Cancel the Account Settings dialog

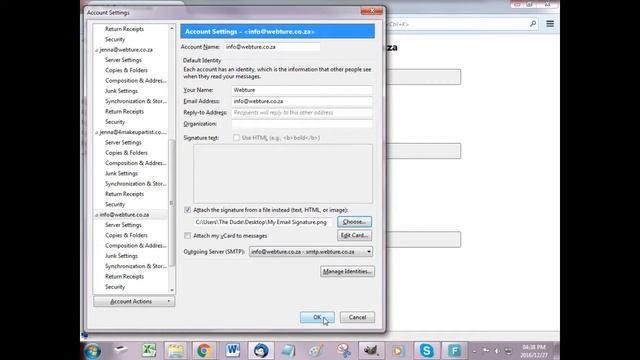click(357, 317)
